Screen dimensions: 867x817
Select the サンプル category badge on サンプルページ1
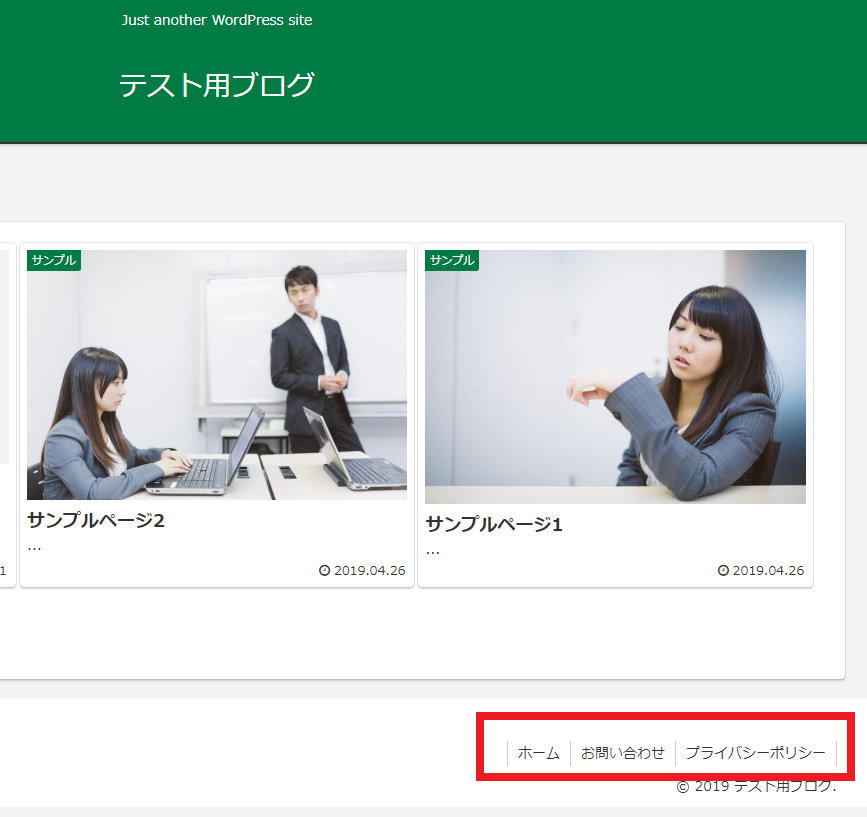pyautogui.click(x=452, y=260)
